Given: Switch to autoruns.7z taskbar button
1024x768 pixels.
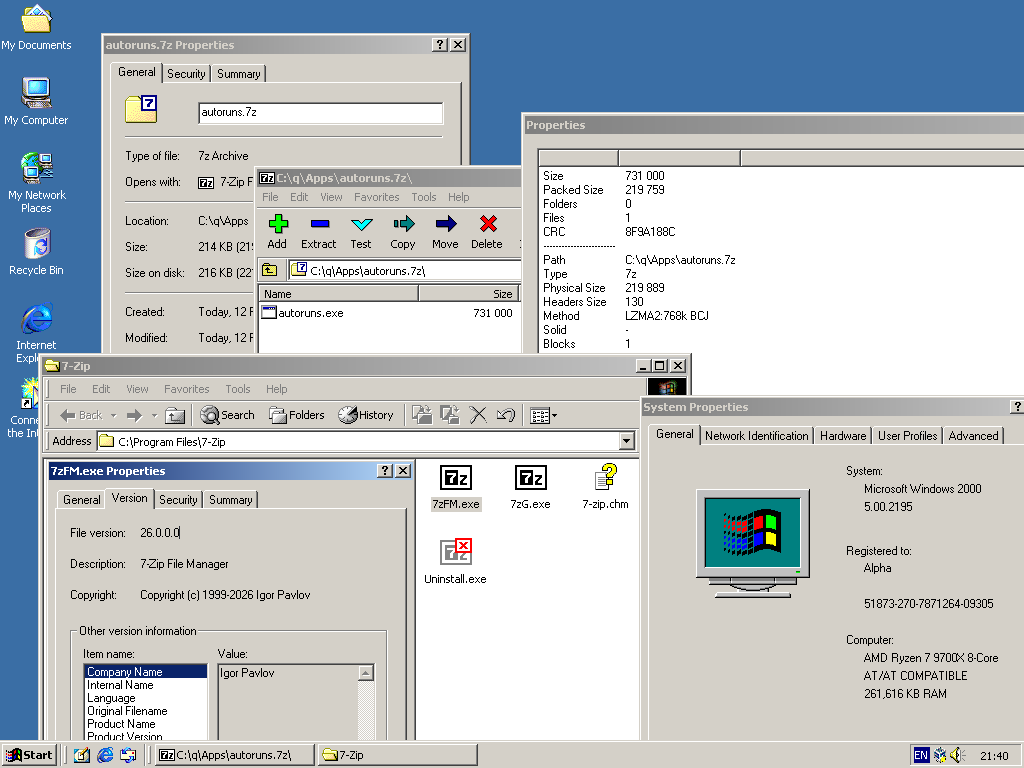Looking at the screenshot, I should click(x=234, y=755).
